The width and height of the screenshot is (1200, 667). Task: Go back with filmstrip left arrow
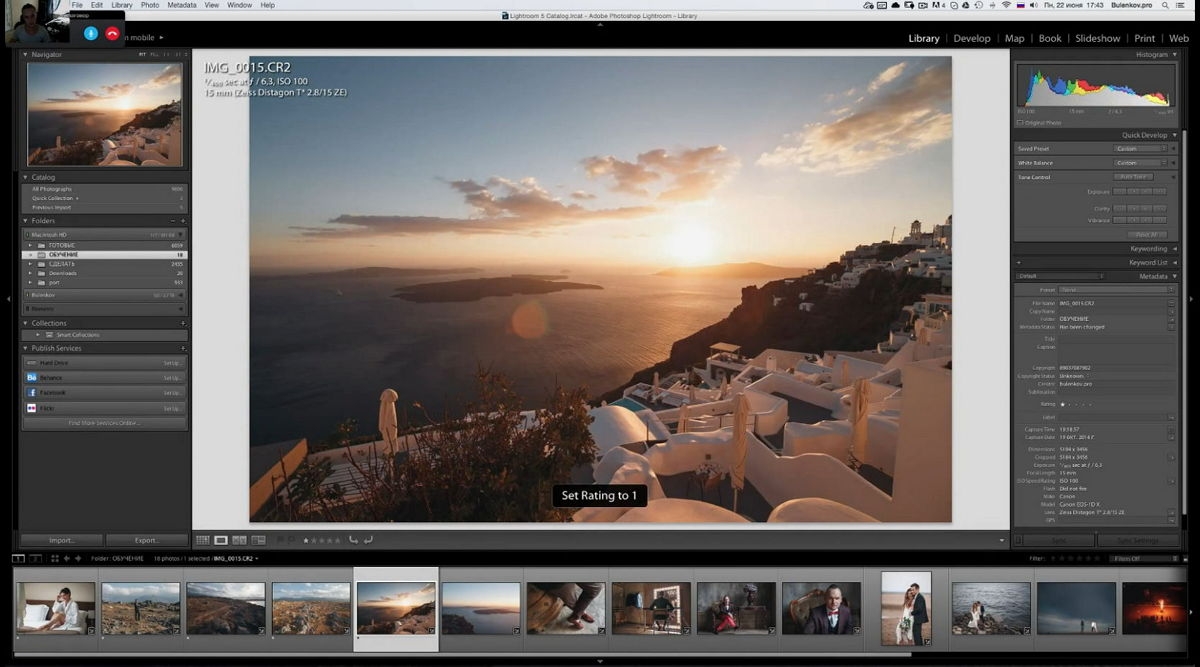point(67,558)
